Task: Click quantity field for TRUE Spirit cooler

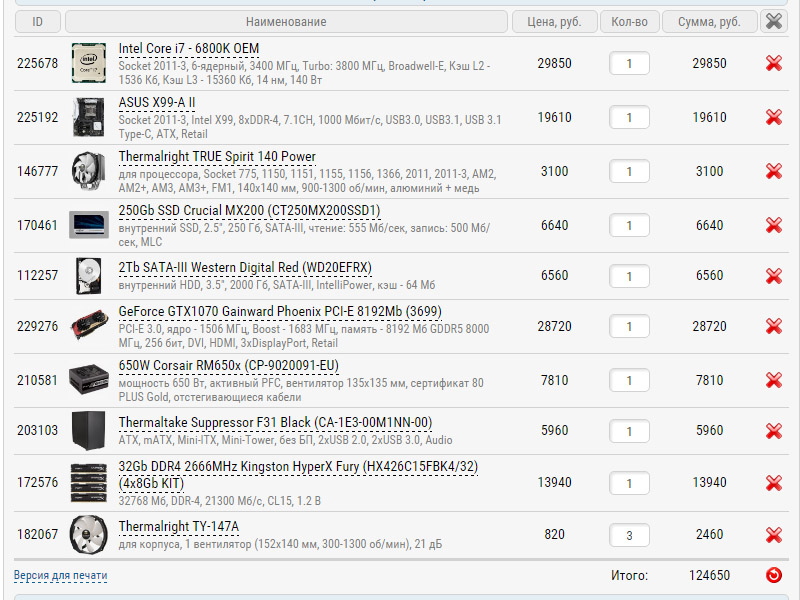Action: tap(629, 171)
